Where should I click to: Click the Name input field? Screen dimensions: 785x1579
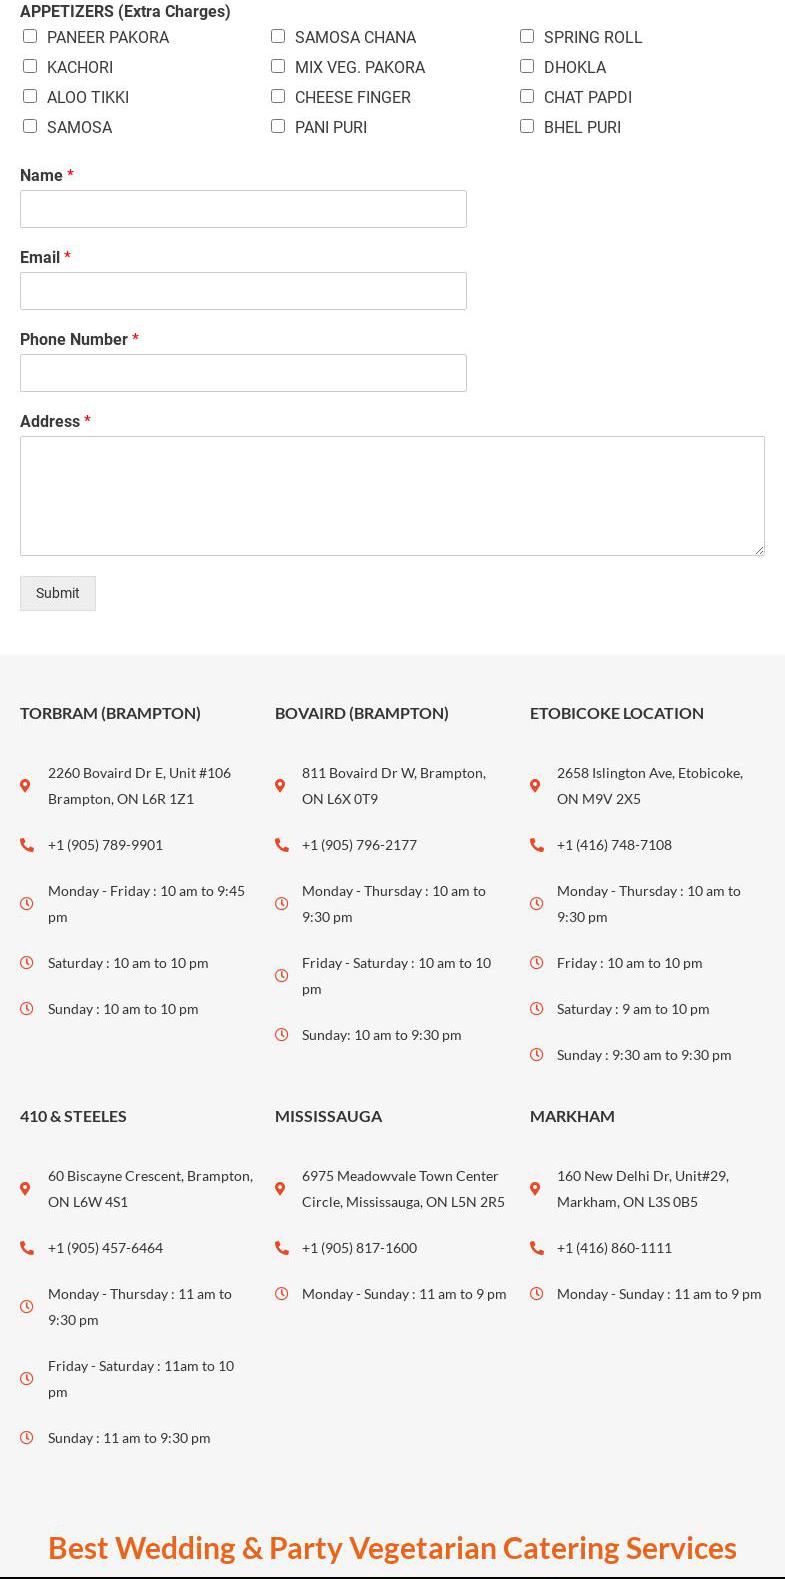tap(243, 209)
